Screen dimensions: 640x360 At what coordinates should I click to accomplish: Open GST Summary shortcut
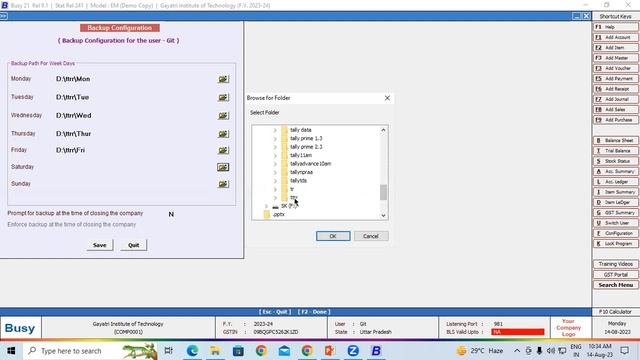click(616, 213)
